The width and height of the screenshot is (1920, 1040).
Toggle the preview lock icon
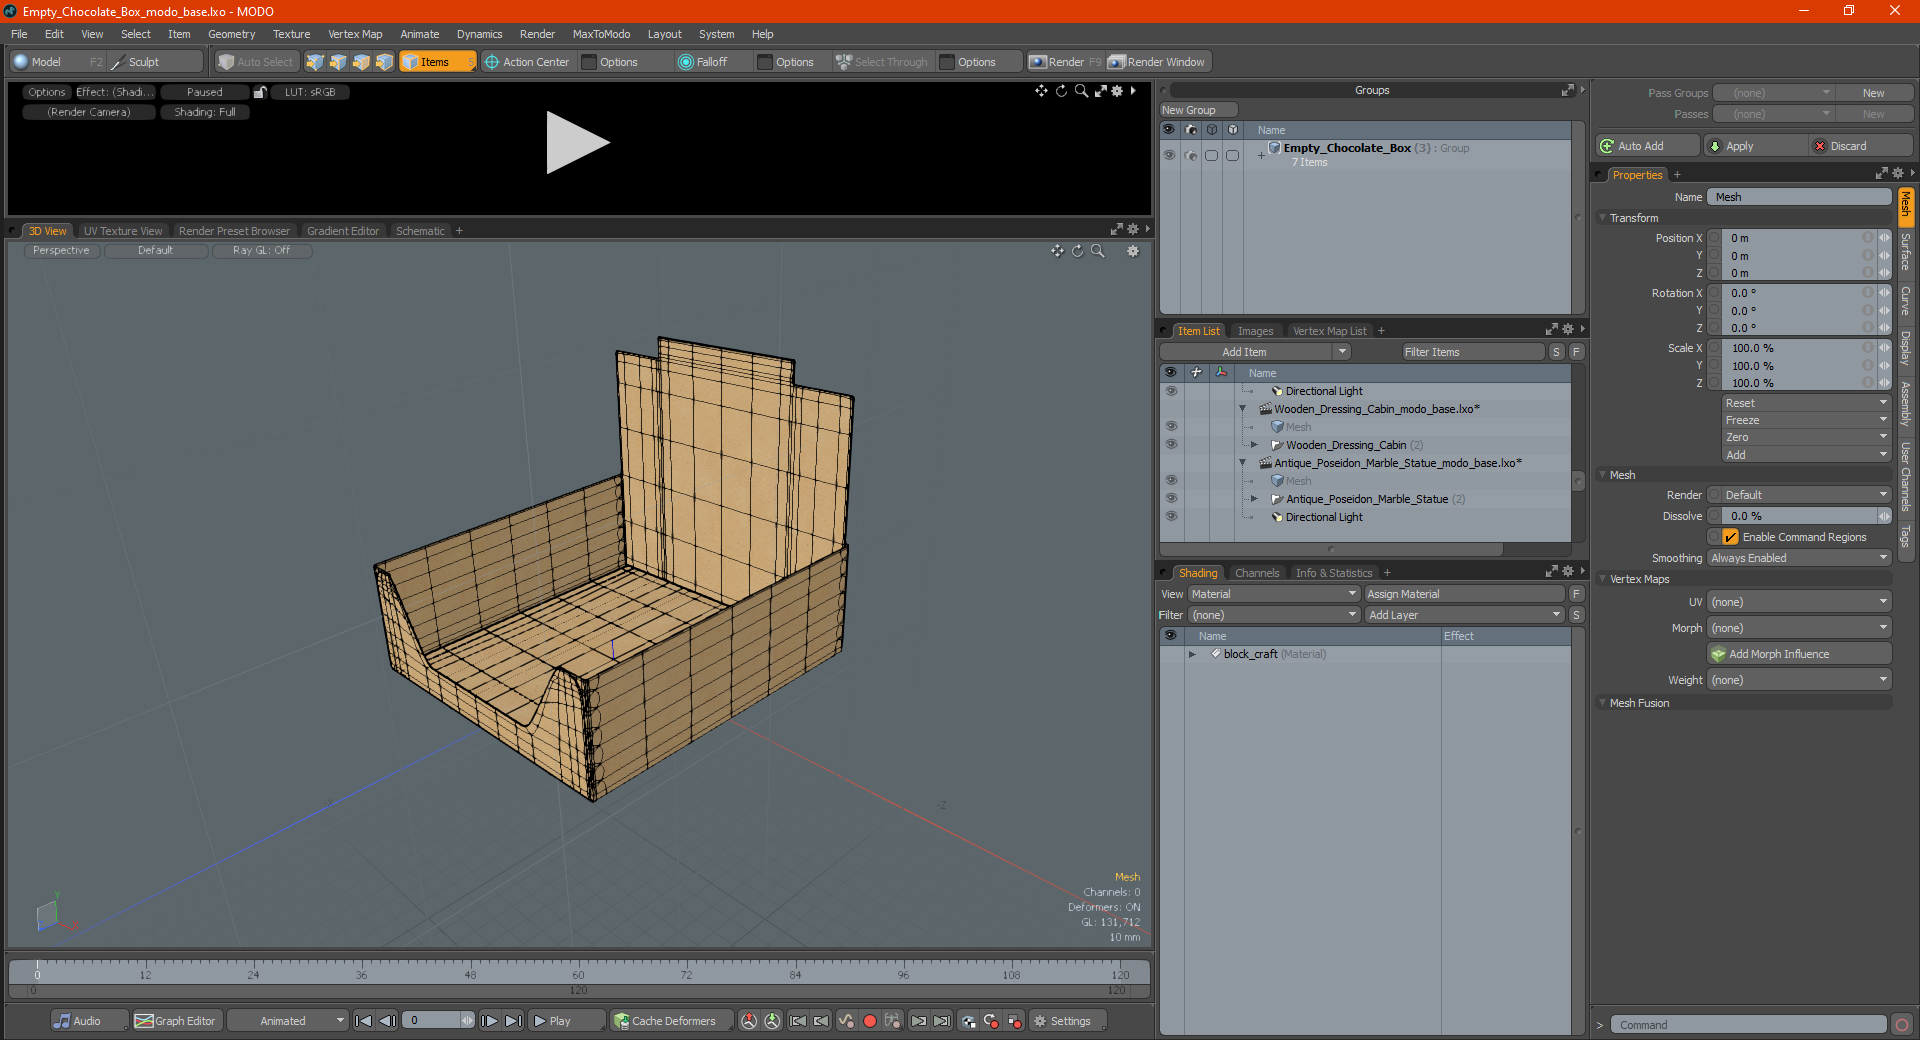coord(260,92)
